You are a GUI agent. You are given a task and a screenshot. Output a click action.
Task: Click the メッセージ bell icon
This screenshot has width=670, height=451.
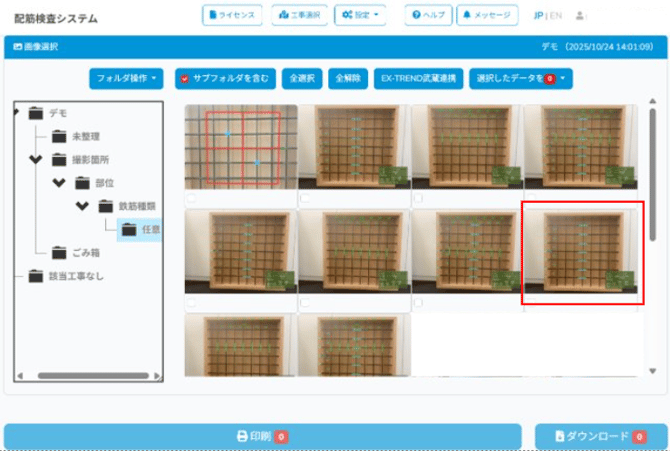[468, 16]
